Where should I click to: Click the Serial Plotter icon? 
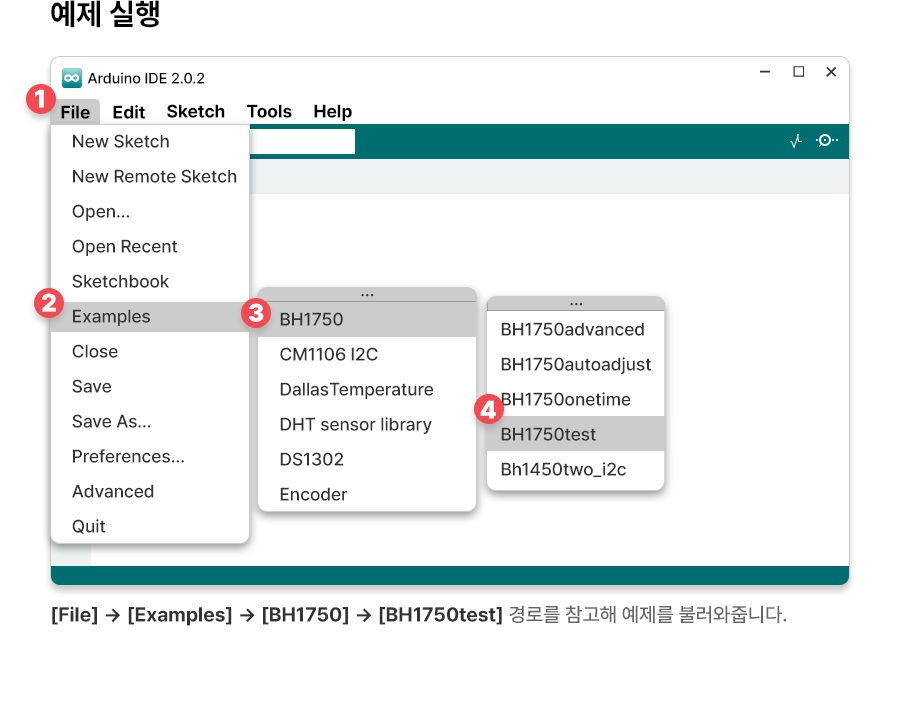click(x=796, y=142)
